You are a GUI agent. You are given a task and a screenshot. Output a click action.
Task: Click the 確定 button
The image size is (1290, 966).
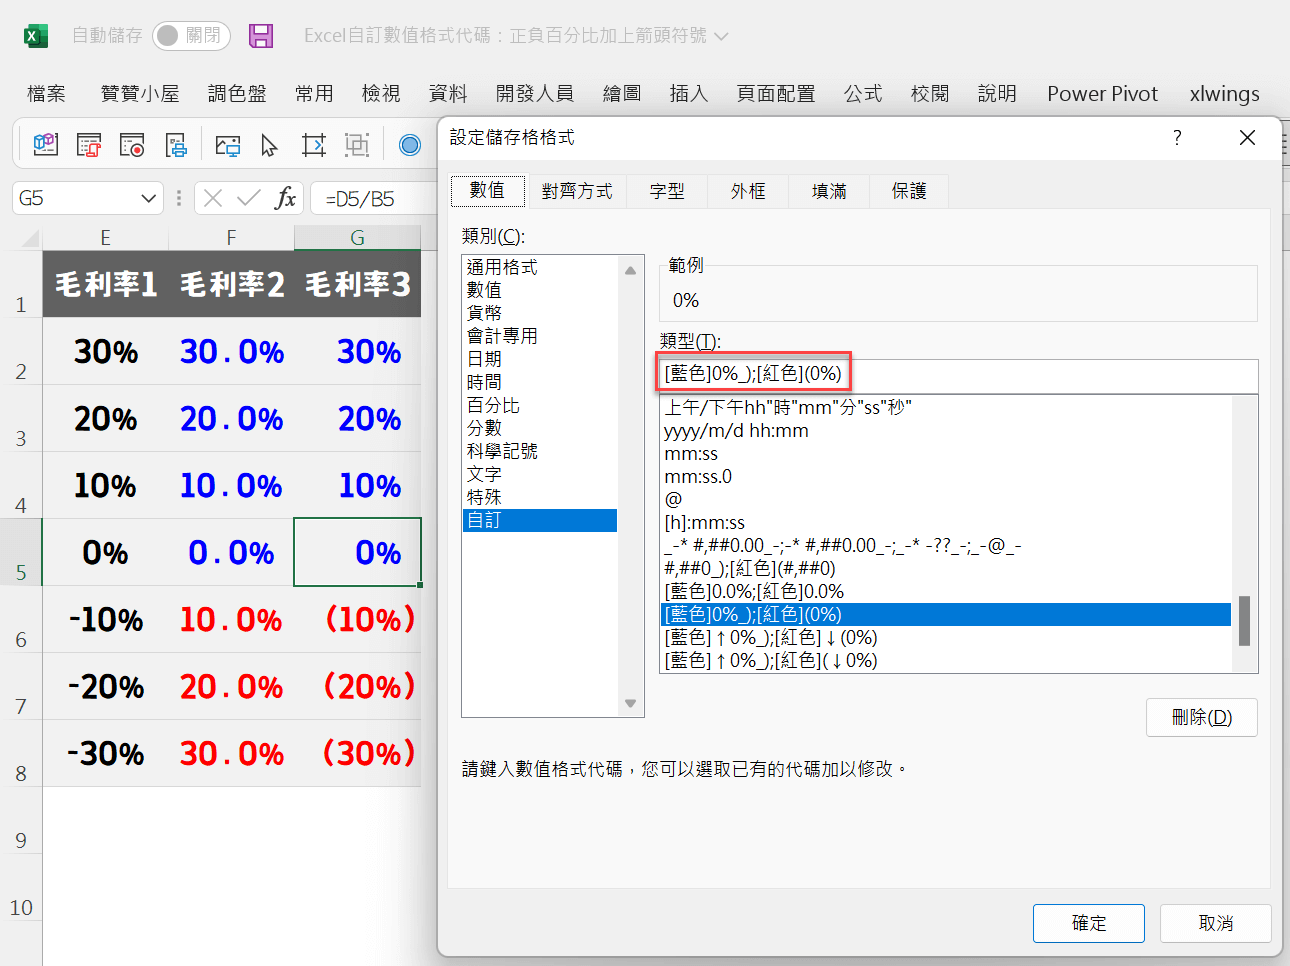1088,923
